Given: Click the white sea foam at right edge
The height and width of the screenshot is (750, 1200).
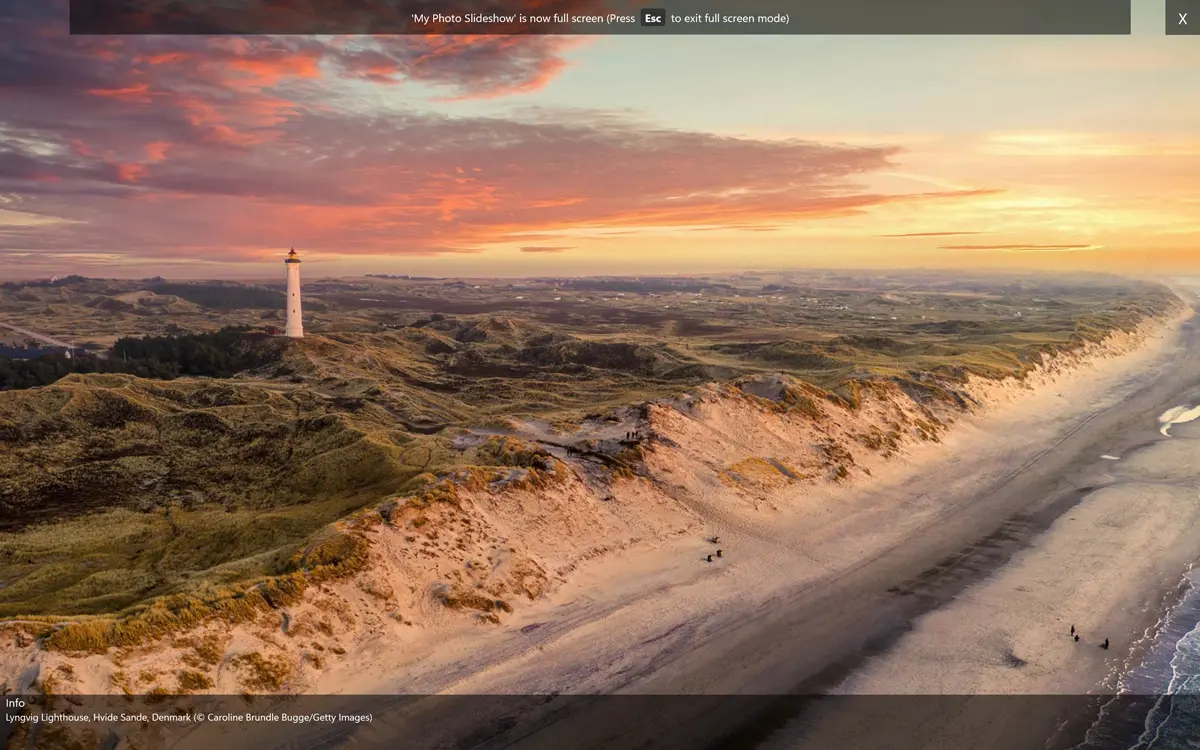Looking at the screenshot, I should [x=1177, y=417].
